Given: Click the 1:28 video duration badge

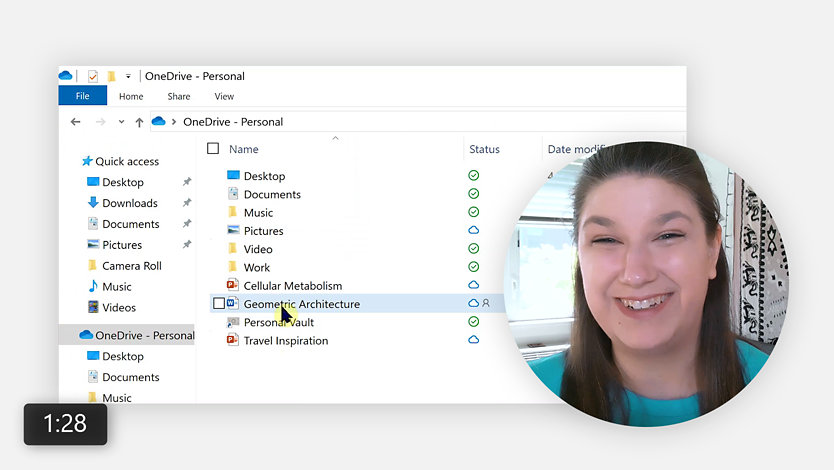Looking at the screenshot, I should (65, 424).
